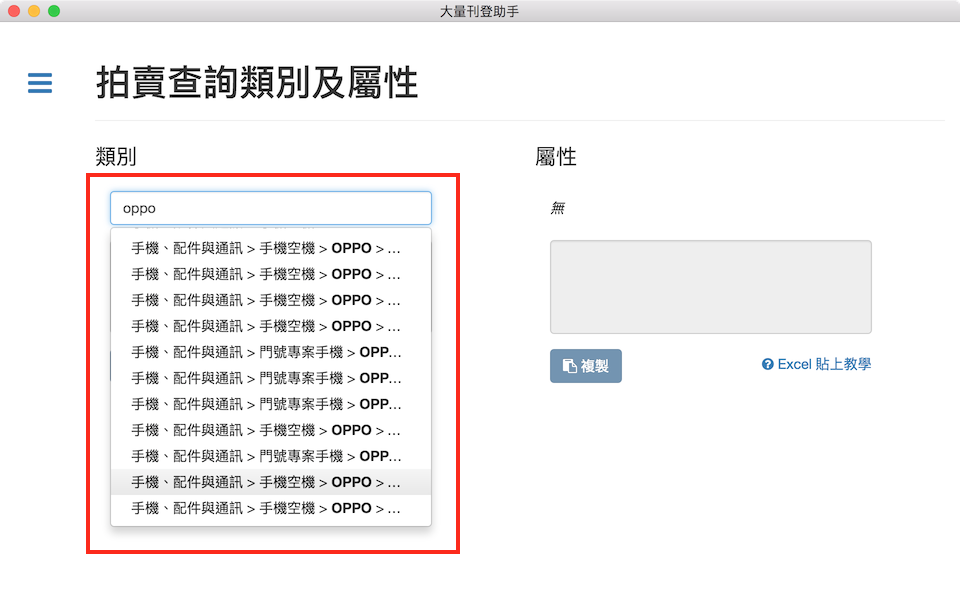Select the first 門號專案手機 > OPPO suggestion
The image size is (960, 600).
point(266,352)
